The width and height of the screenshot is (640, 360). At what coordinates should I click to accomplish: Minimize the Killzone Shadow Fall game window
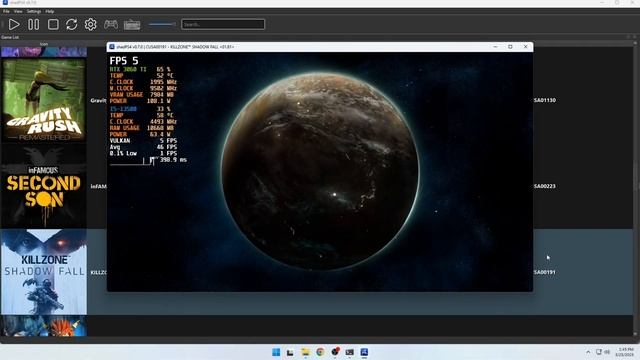[495, 47]
